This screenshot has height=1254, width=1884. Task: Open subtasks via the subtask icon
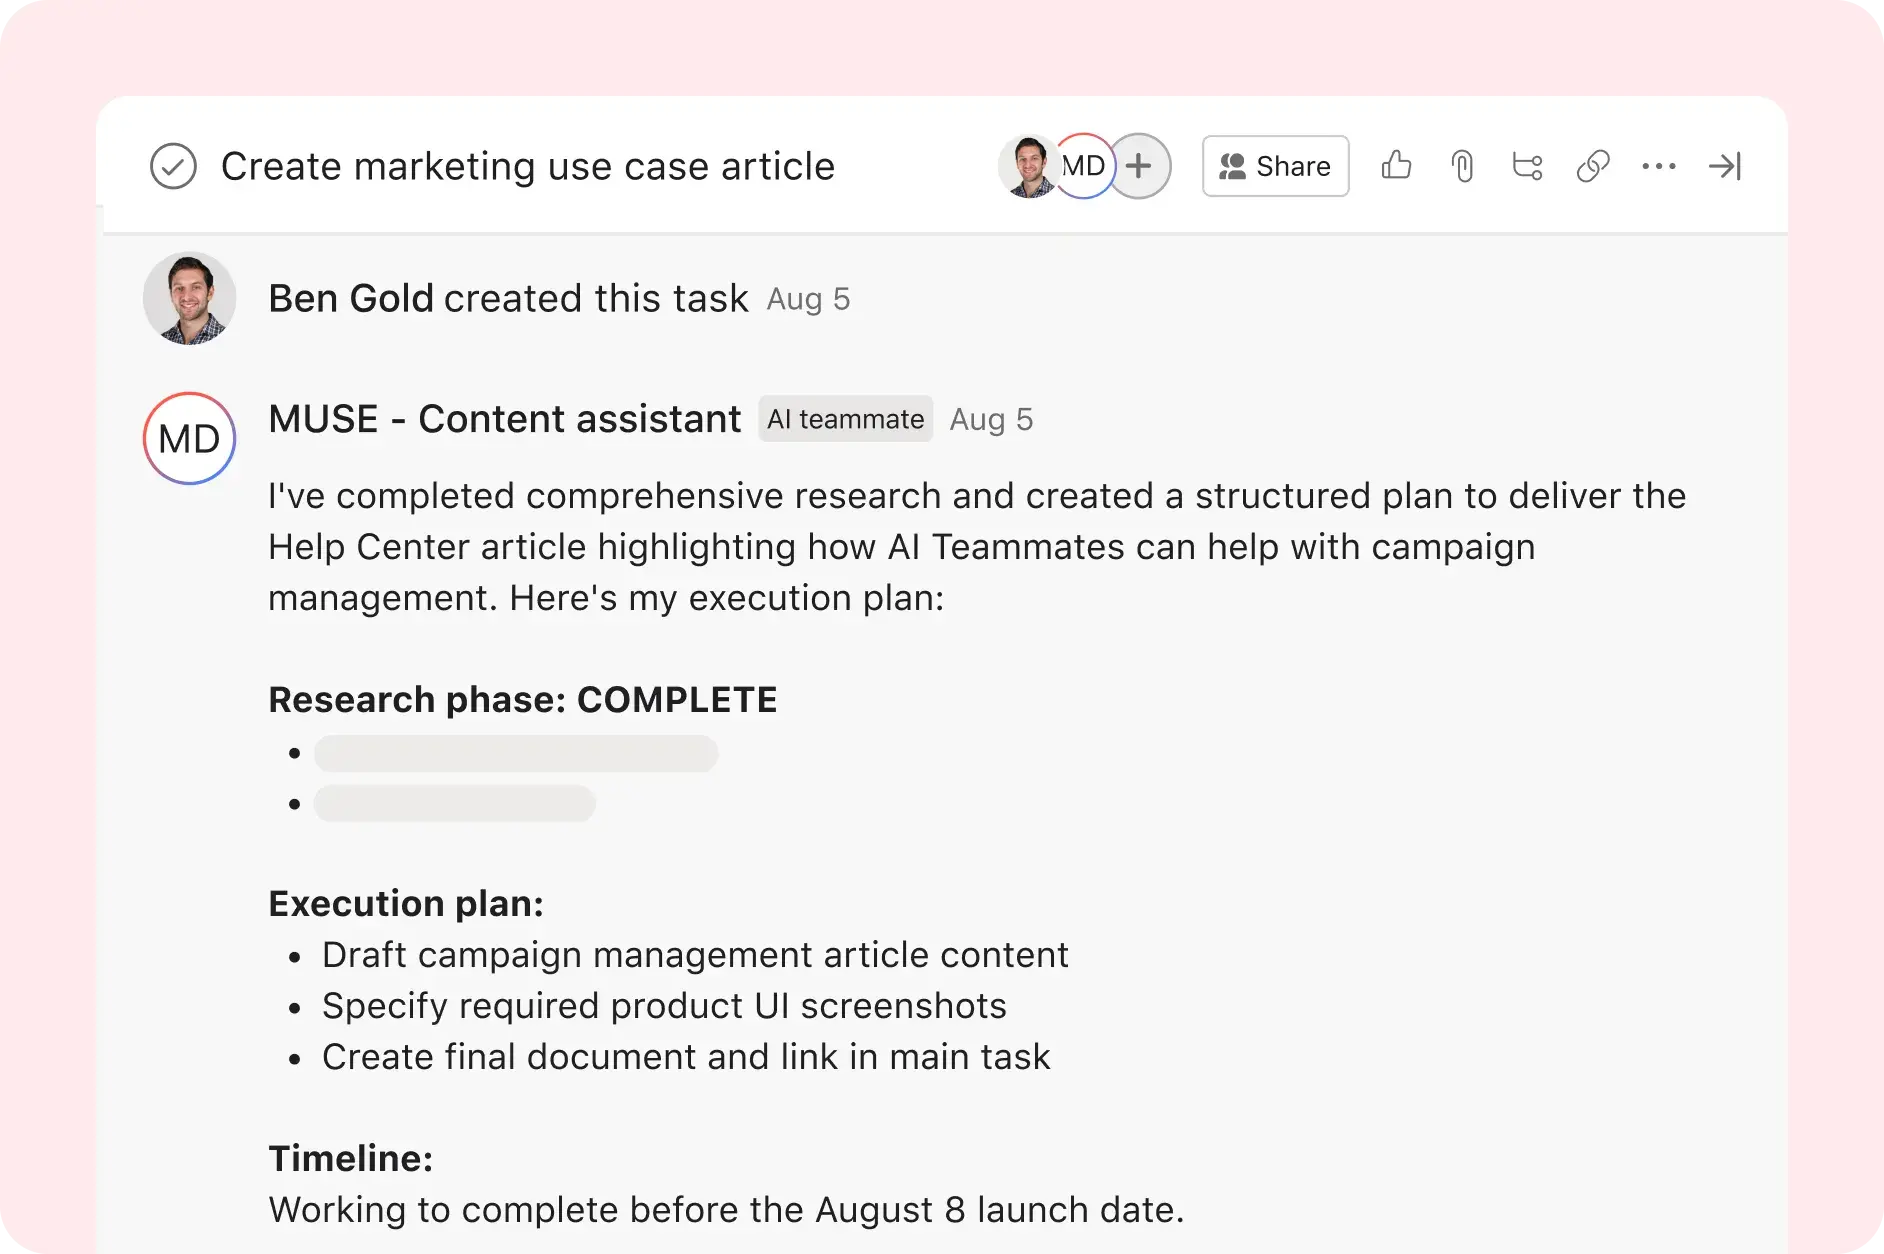click(x=1527, y=166)
